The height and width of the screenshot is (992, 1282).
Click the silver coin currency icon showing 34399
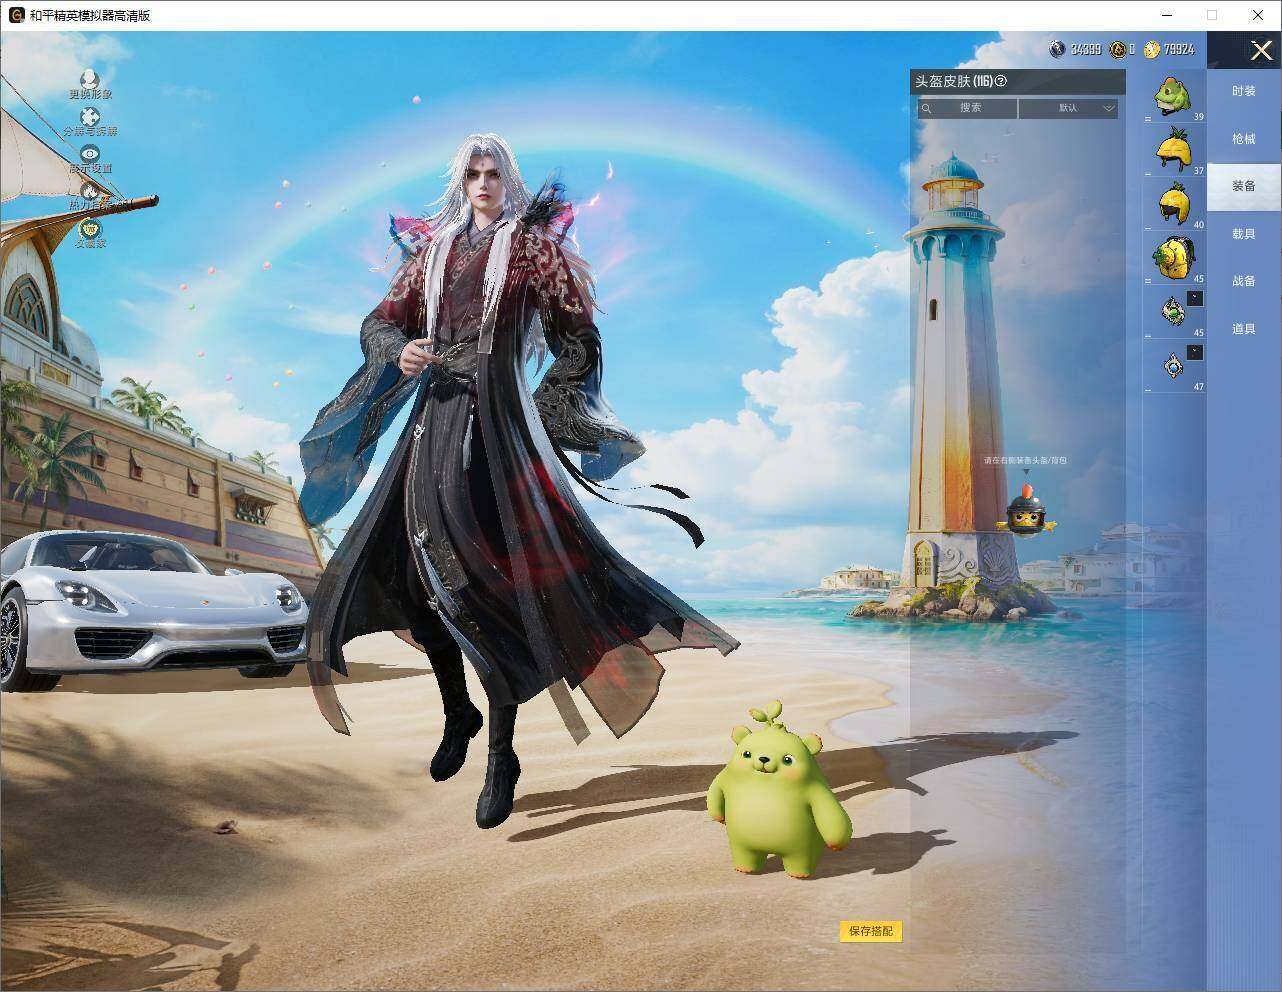tap(1058, 48)
